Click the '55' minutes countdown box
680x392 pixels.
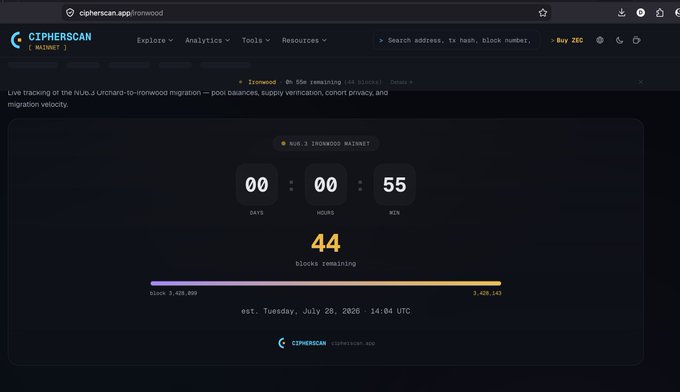[x=395, y=184]
